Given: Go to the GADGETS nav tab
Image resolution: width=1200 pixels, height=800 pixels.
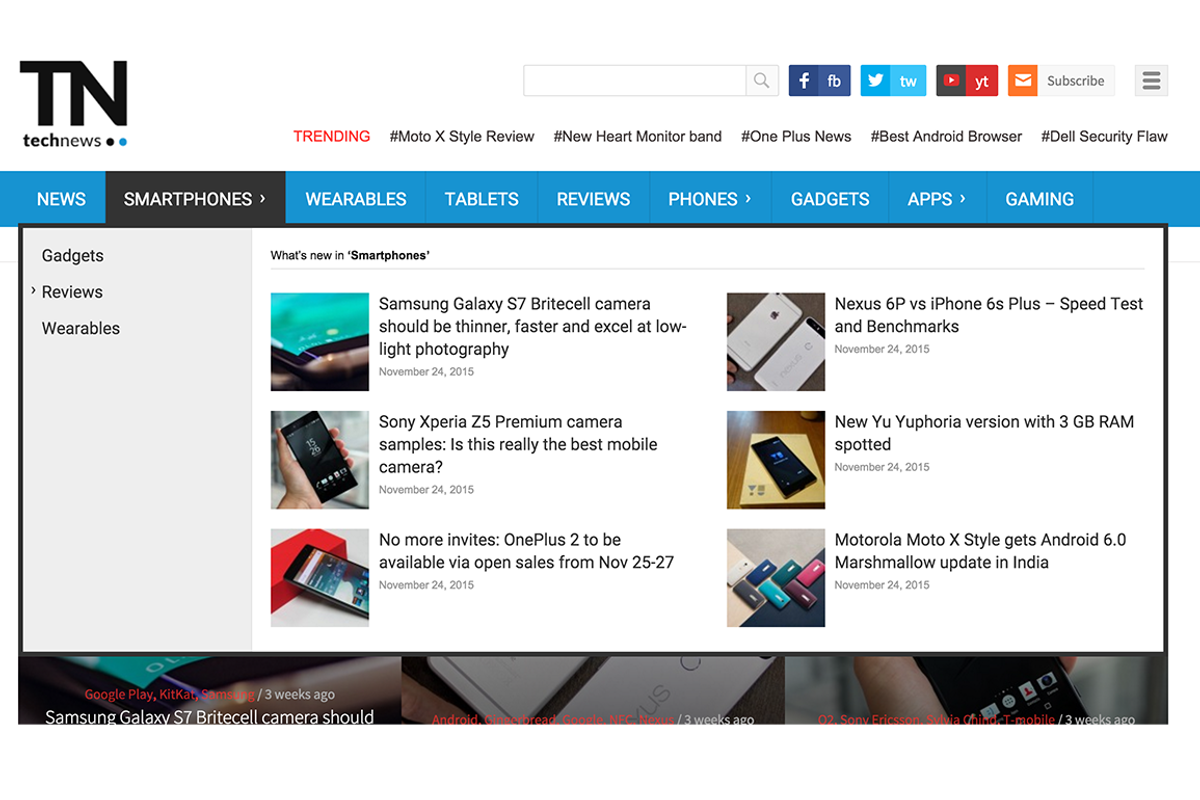Looking at the screenshot, I should coord(830,199).
